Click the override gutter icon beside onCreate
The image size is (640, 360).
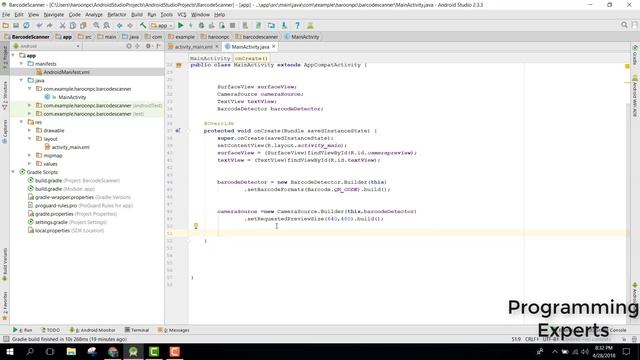[178, 131]
